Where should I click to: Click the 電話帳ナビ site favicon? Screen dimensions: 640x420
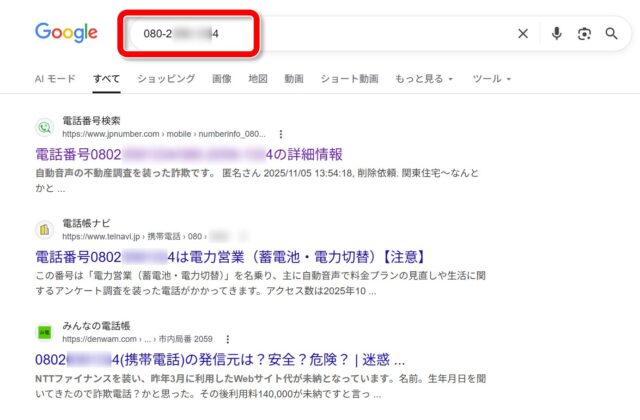(44, 229)
